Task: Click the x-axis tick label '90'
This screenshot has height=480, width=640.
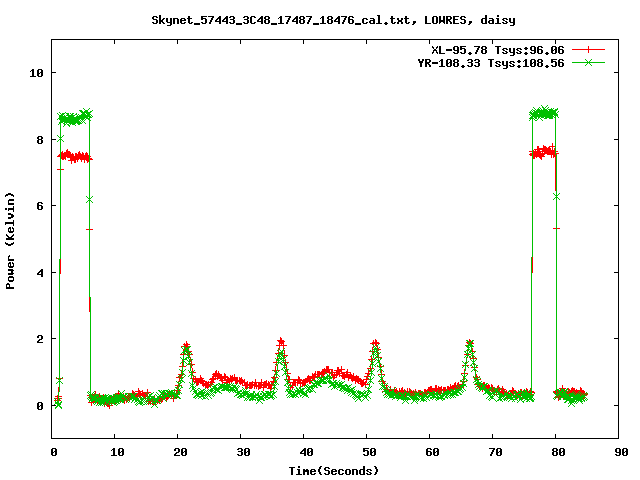Action: [621, 452]
